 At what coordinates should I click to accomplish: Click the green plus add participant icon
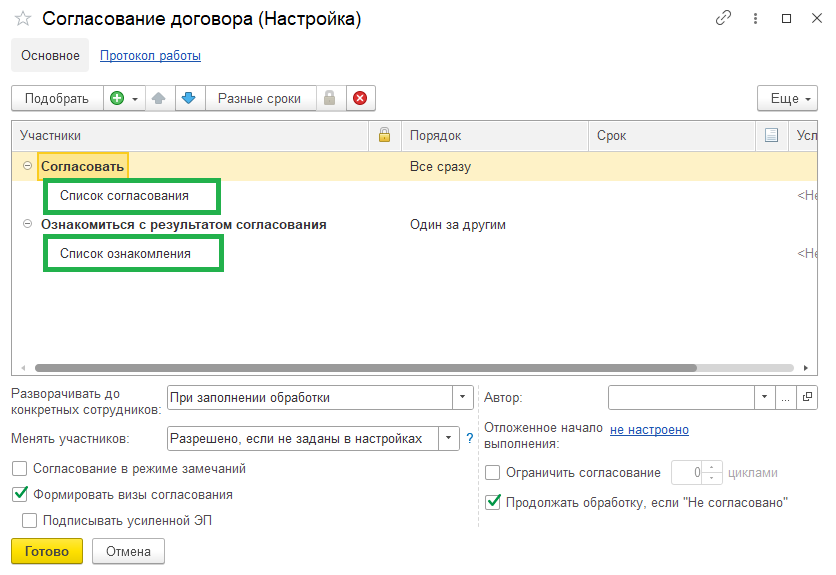[117, 98]
